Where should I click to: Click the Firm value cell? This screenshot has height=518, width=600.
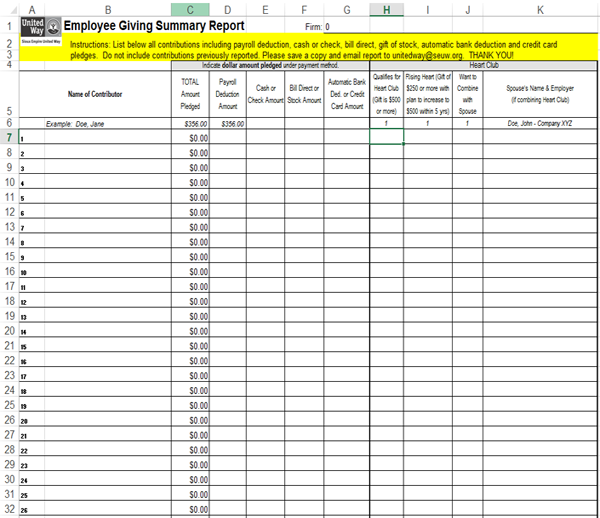347,27
